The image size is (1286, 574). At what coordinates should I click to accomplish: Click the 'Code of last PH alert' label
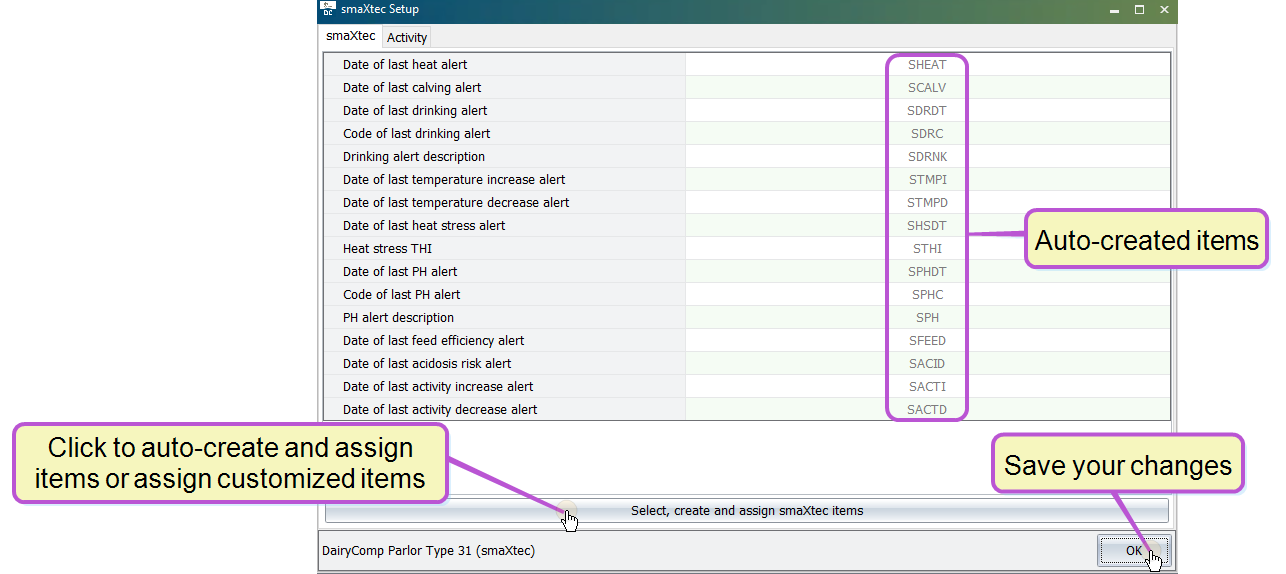[401, 294]
